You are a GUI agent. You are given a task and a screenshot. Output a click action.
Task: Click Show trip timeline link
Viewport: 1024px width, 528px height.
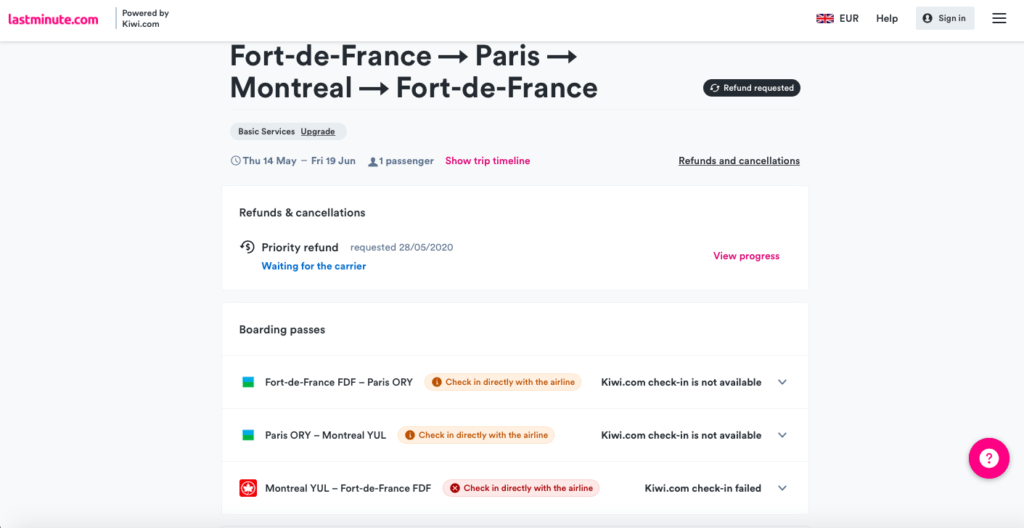[x=487, y=161]
